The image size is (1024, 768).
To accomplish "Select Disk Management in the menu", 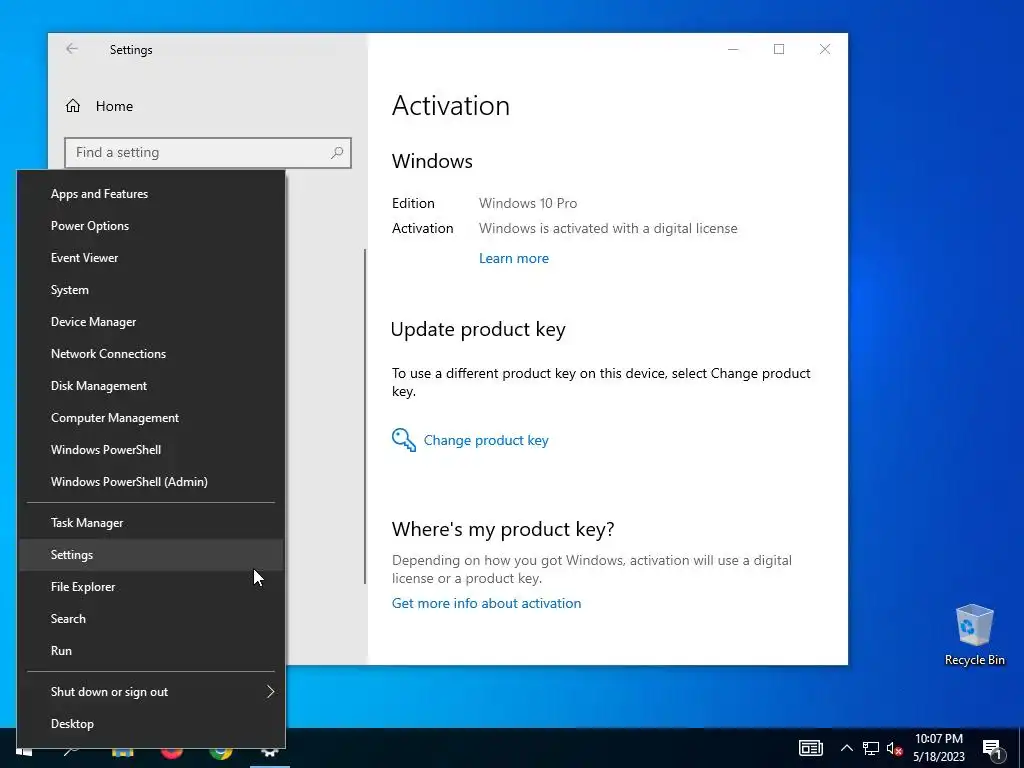I will click(x=151, y=386).
